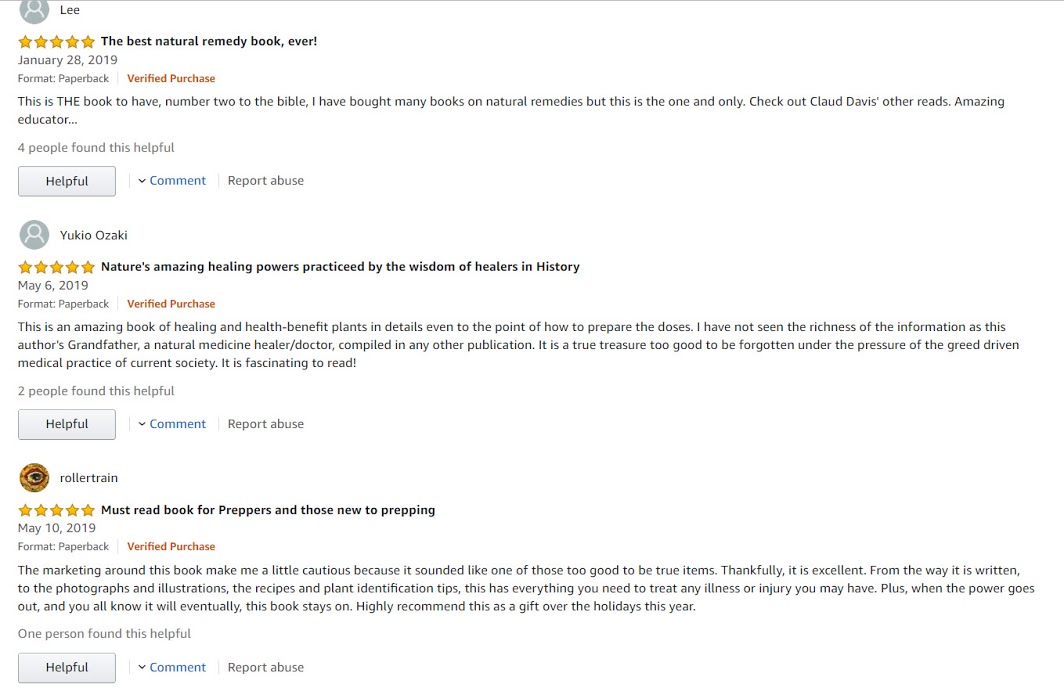Screen dimensions: 1064x695
Task: Click Lee's profile avatar icon
Action: pos(34,10)
